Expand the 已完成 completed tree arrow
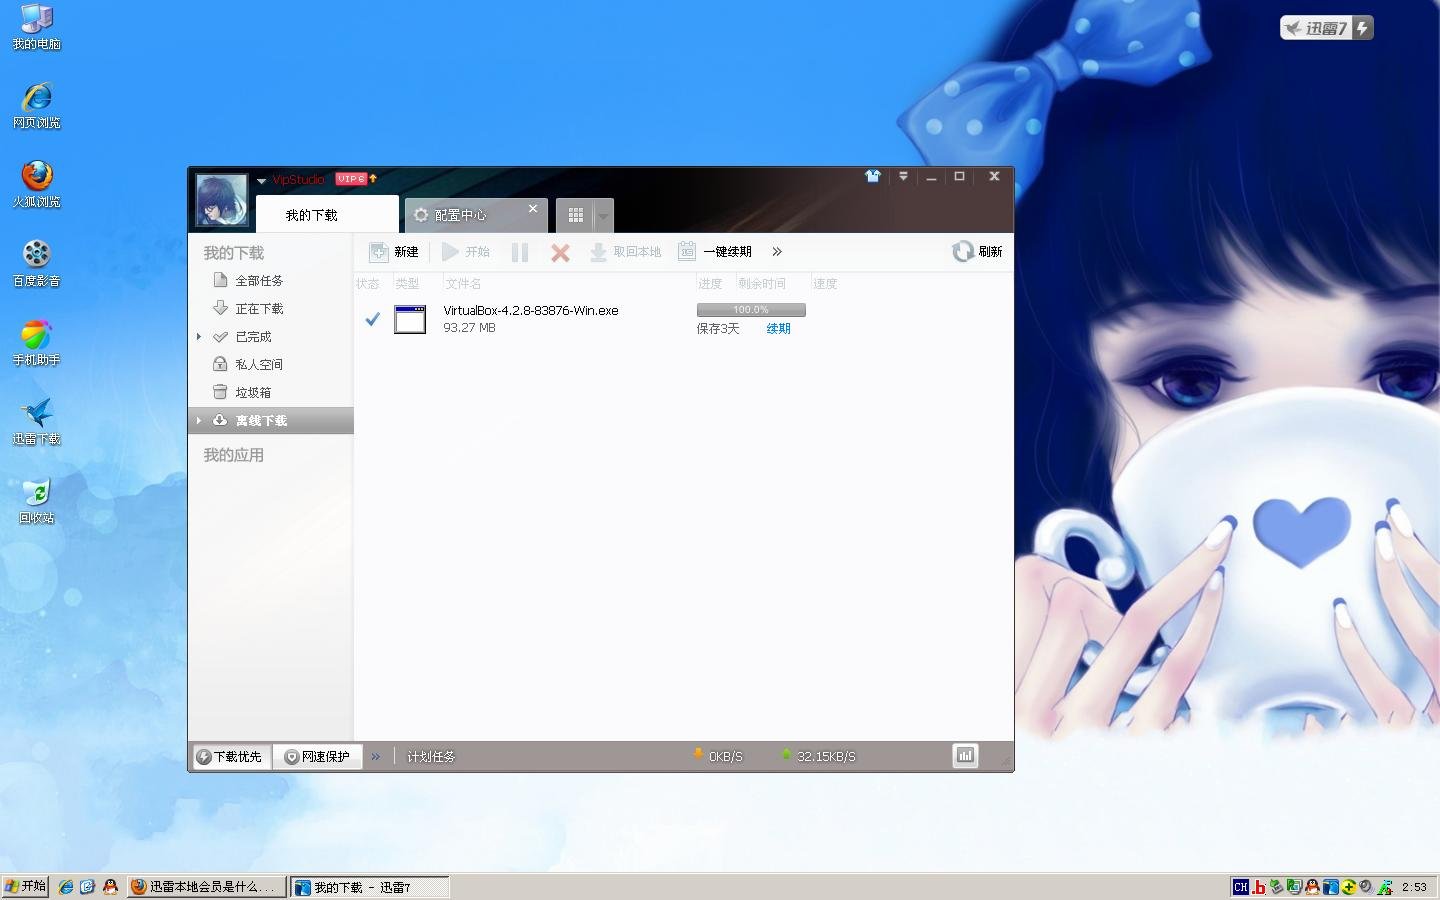1440x900 pixels. tap(199, 337)
